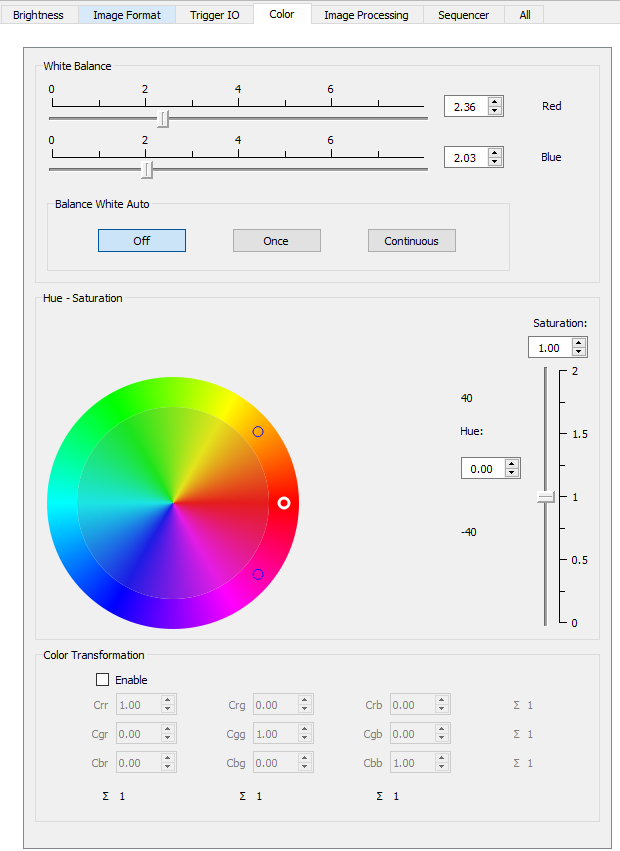Image resolution: width=620 pixels, height=851 pixels.
Task: Open the Sequencer tab
Action: [463, 15]
